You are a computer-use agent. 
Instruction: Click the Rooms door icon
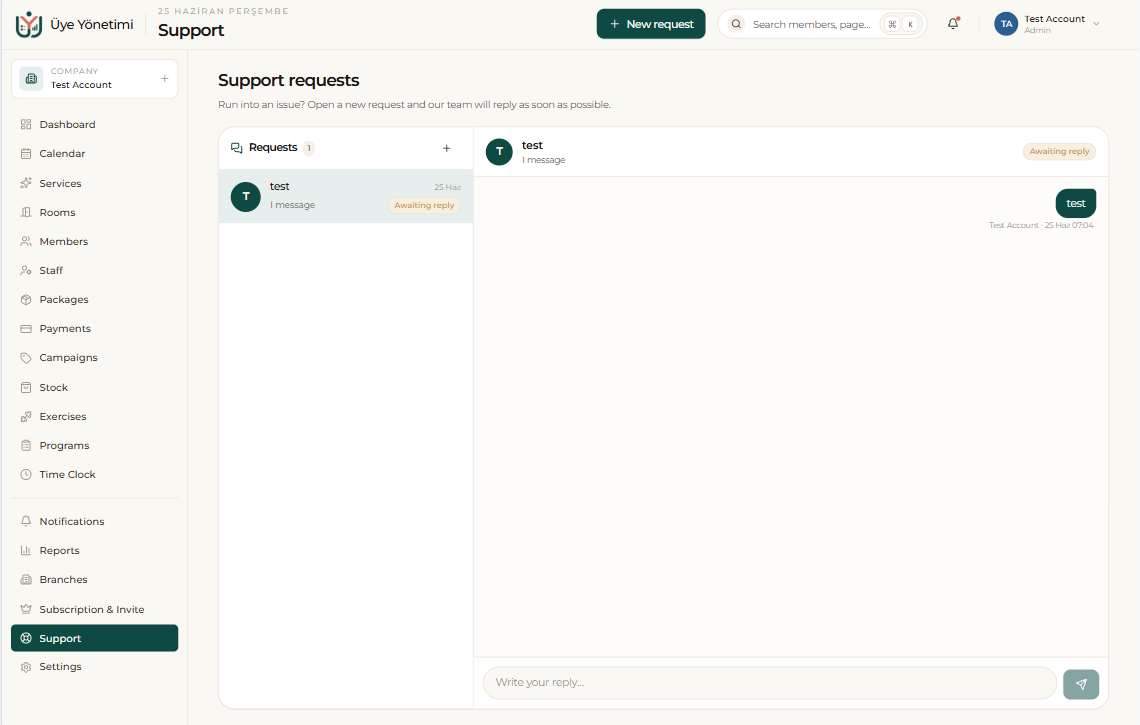[26, 212]
